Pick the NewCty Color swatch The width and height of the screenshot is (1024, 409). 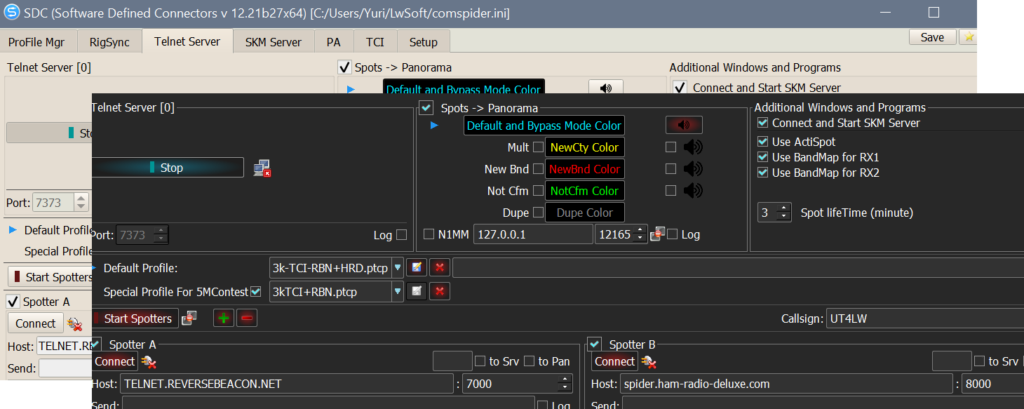click(x=584, y=147)
